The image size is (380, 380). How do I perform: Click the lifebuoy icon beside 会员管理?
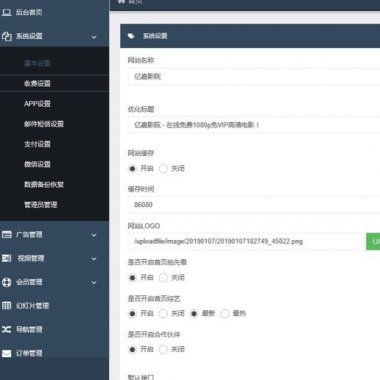(6, 282)
